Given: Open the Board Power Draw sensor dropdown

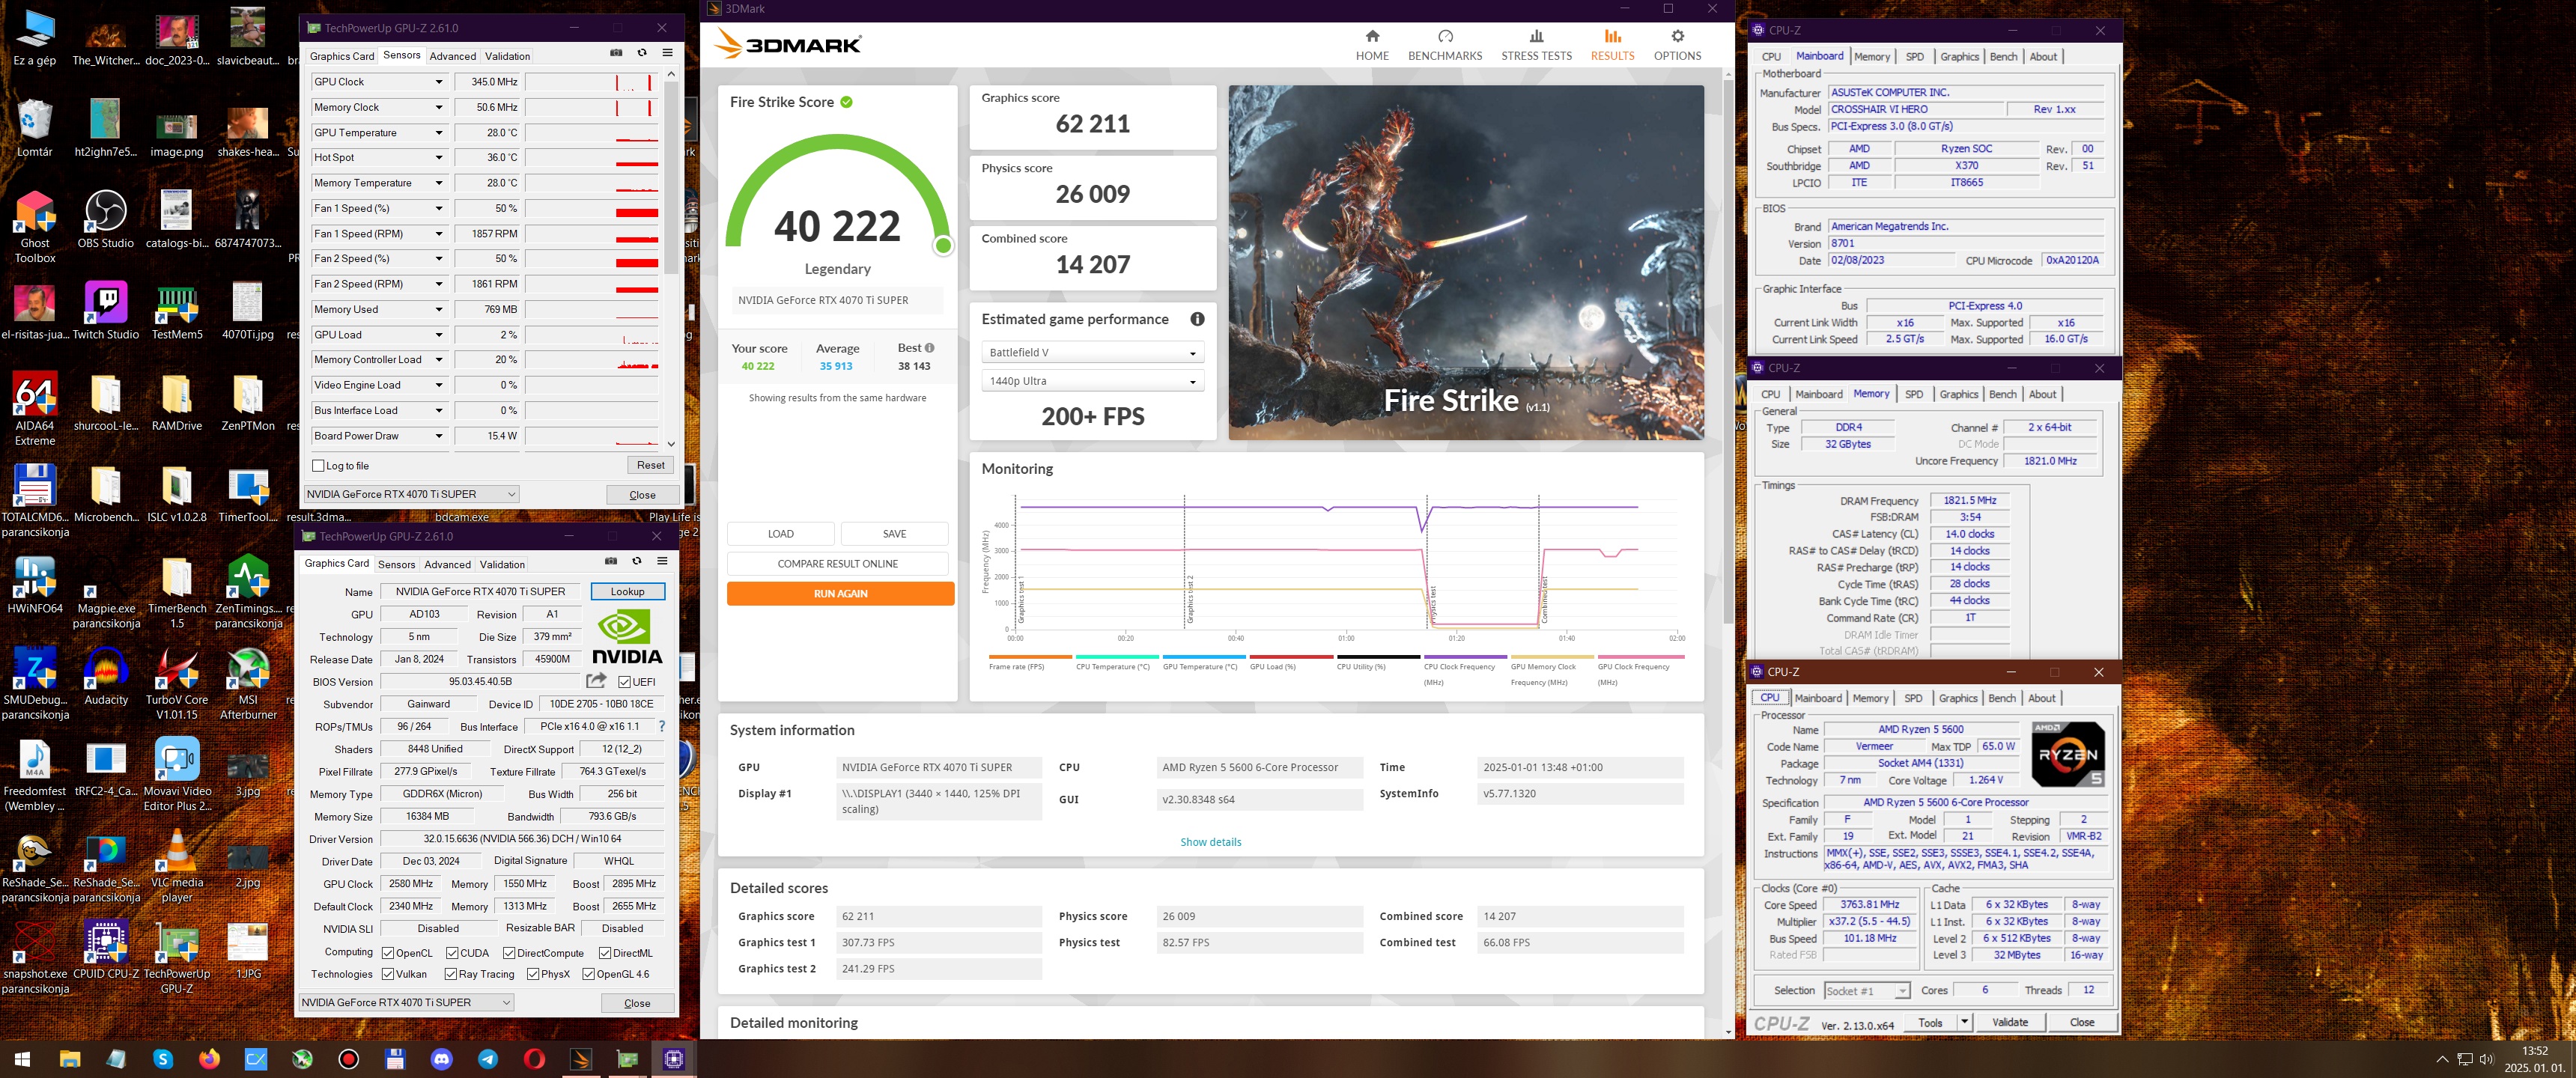Looking at the screenshot, I should click(438, 435).
